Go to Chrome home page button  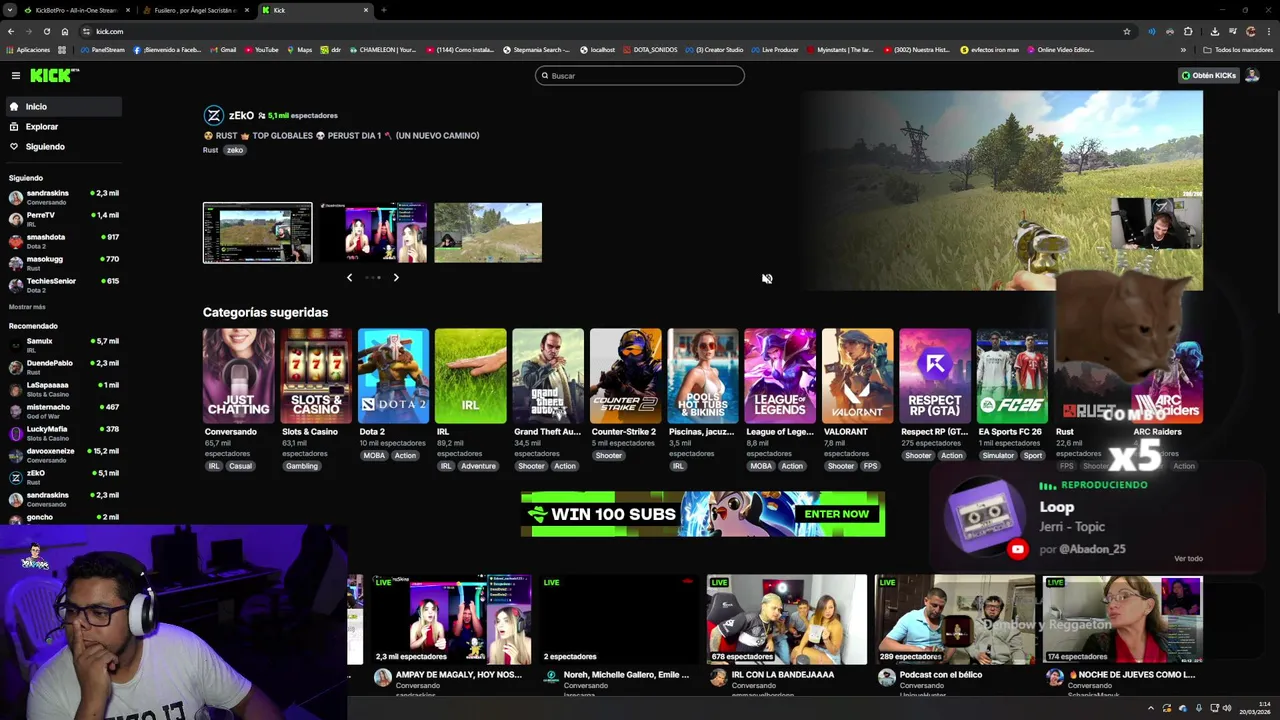coord(65,31)
